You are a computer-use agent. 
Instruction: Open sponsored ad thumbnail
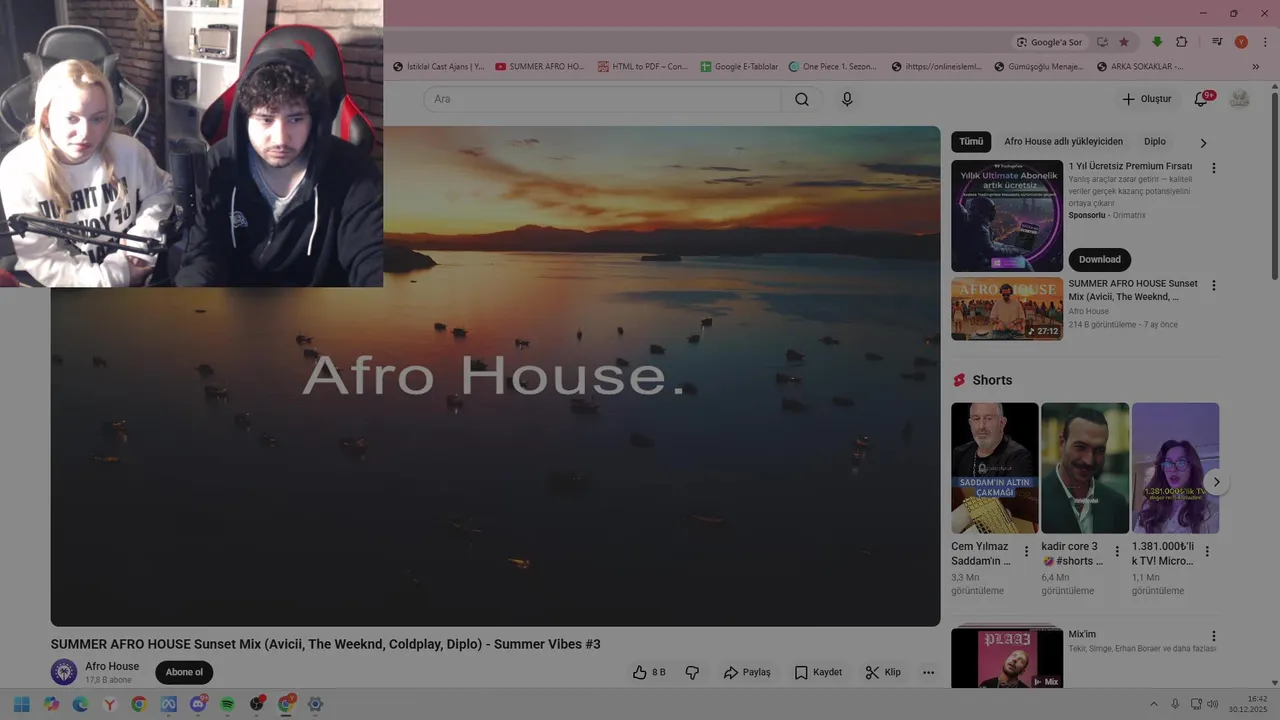point(1007,216)
